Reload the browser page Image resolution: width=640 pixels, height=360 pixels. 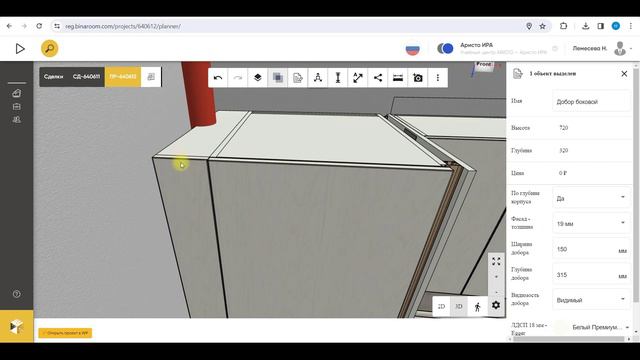pos(39,26)
